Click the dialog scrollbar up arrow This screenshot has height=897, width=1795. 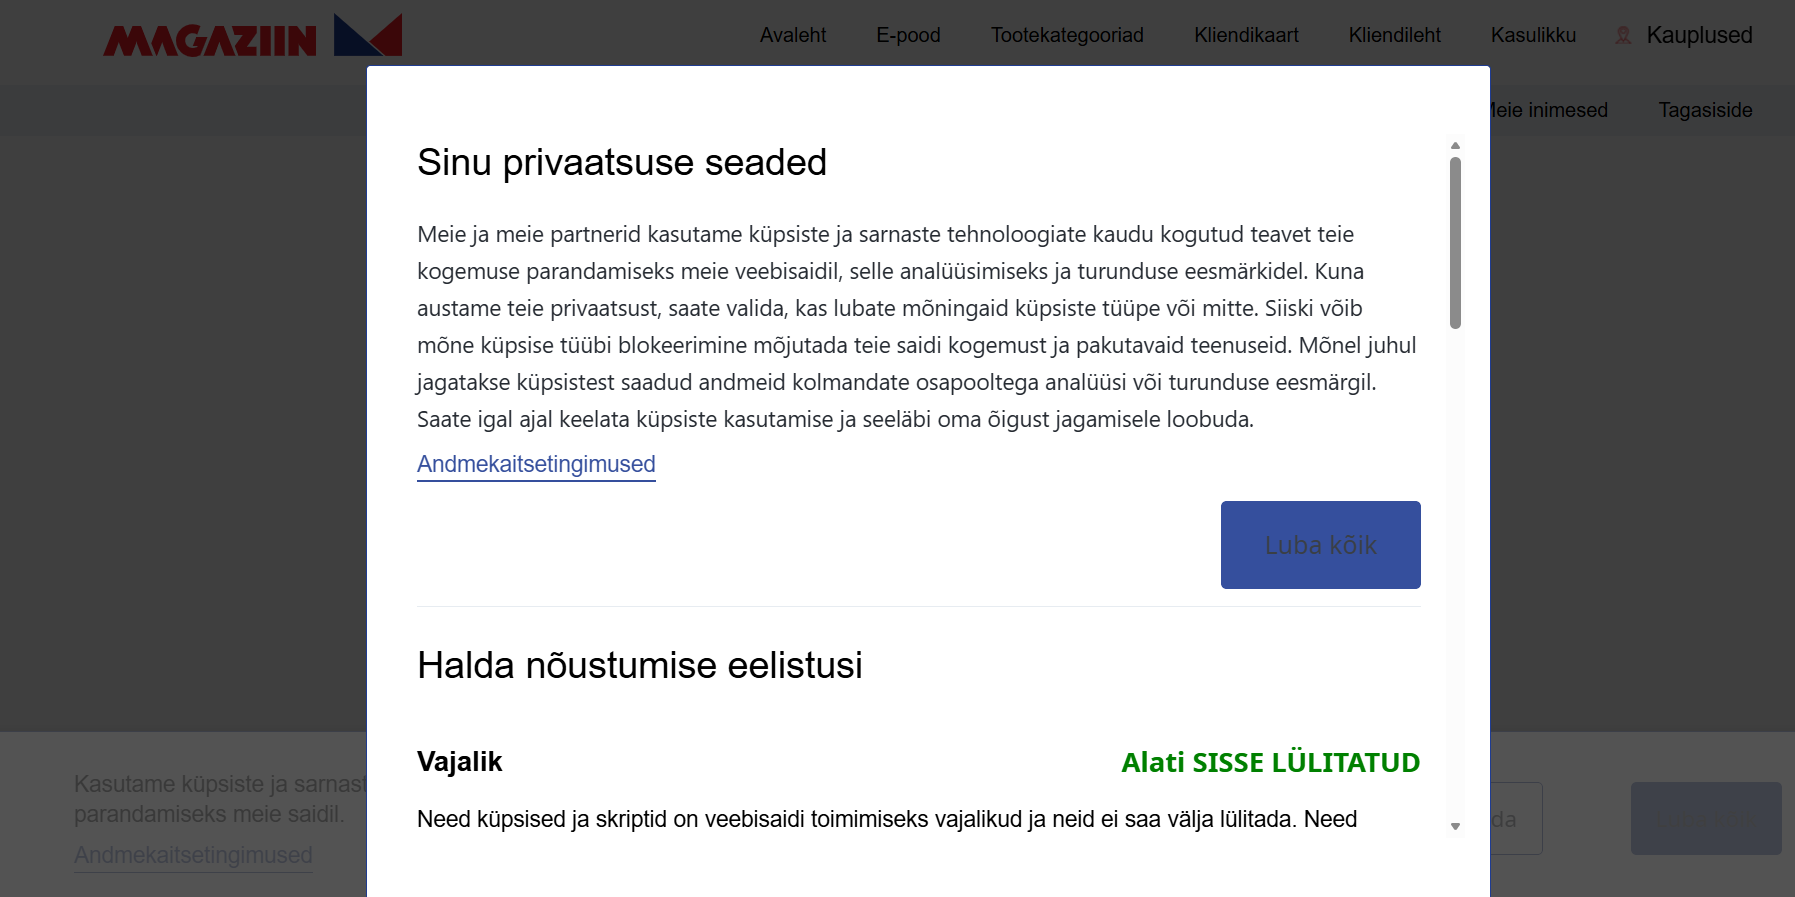click(1455, 146)
